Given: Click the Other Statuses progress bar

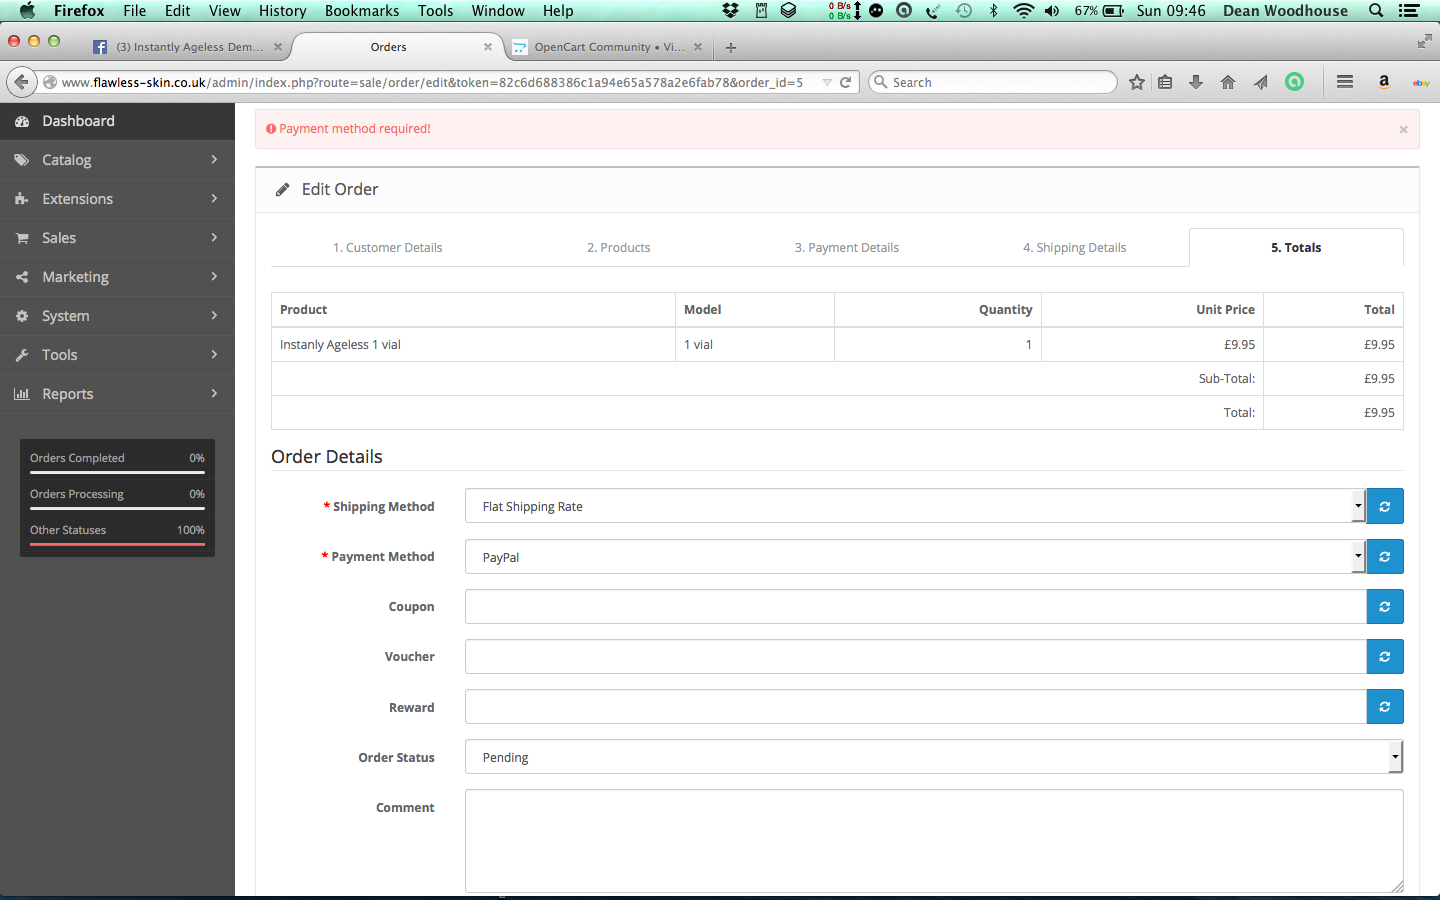Looking at the screenshot, I should 117,544.
